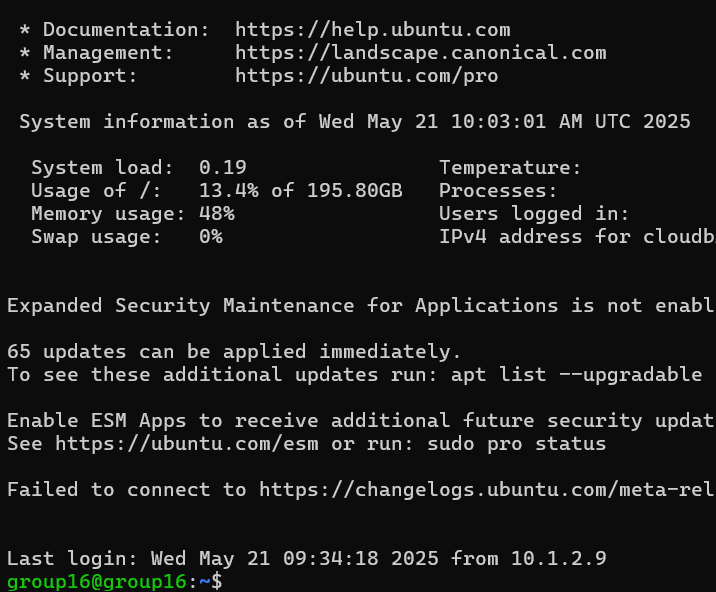The height and width of the screenshot is (592, 716).
Task: Click the '65 updates can be applied' line
Action: (234, 352)
